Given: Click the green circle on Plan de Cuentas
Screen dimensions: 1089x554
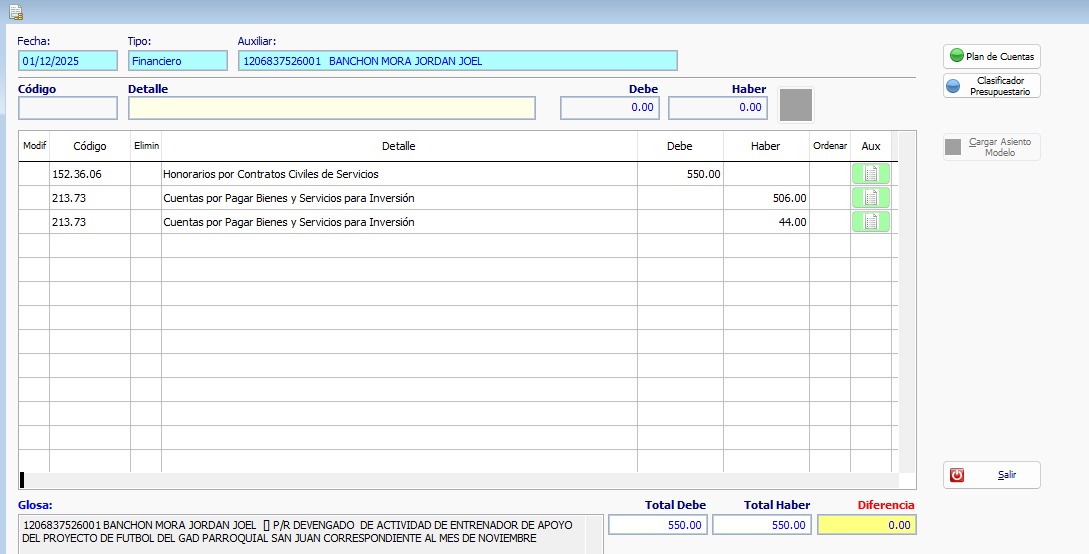Looking at the screenshot, I should [956, 56].
